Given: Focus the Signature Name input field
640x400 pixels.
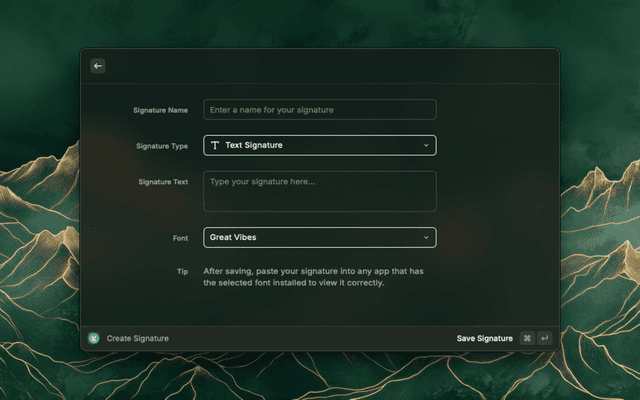Looking at the screenshot, I should (x=320, y=110).
